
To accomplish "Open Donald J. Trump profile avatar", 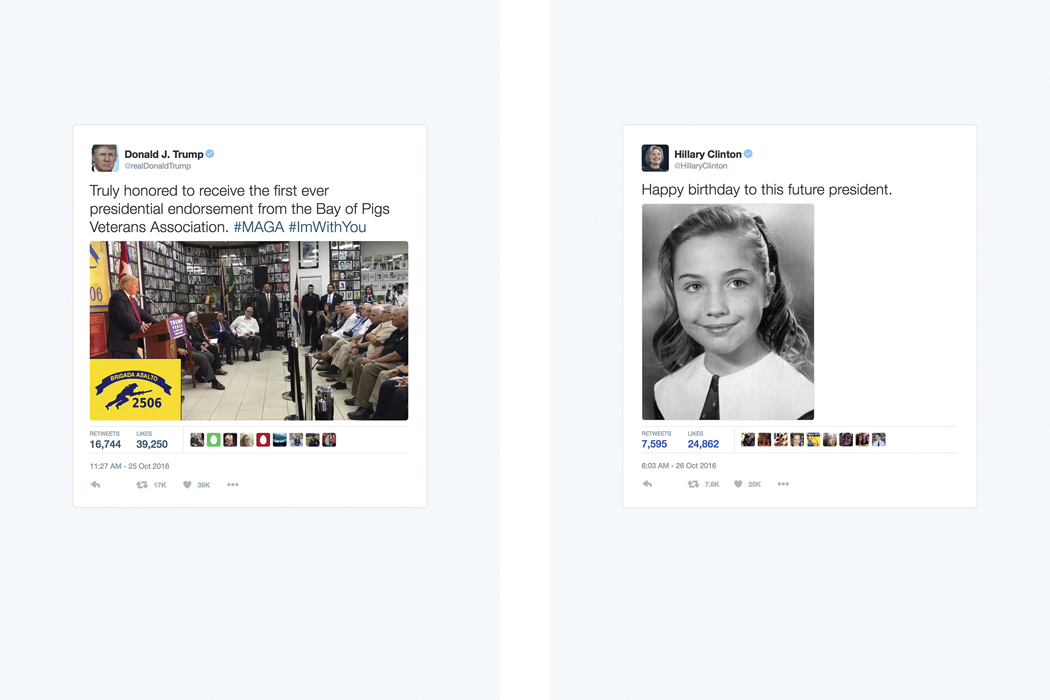I will (x=104, y=158).
